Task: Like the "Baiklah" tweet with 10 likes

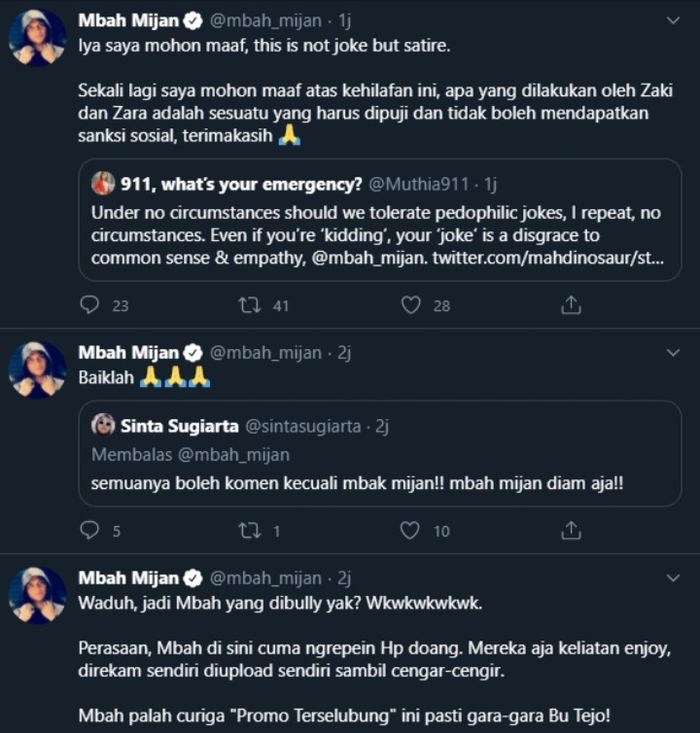Action: pyautogui.click(x=411, y=530)
